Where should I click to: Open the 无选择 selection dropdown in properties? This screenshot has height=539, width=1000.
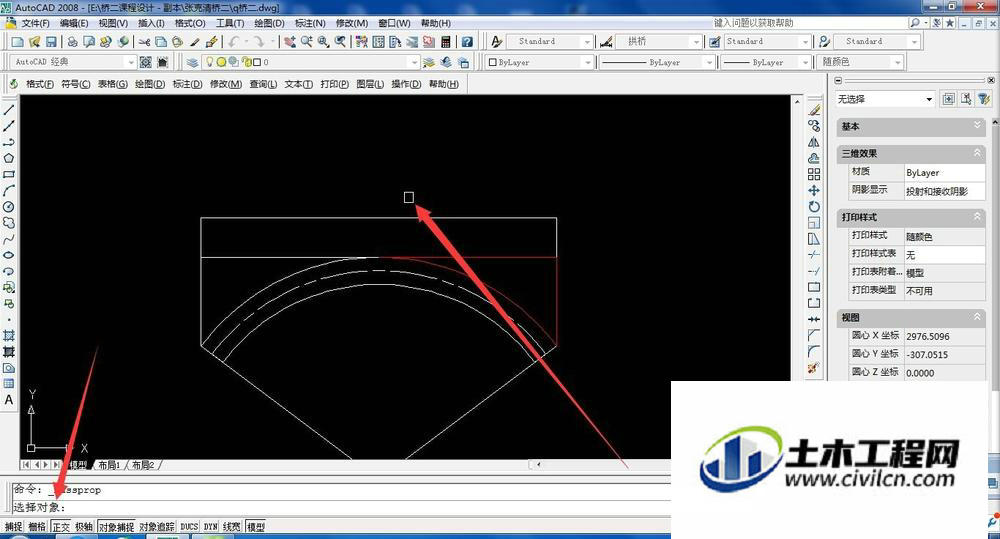[x=929, y=99]
